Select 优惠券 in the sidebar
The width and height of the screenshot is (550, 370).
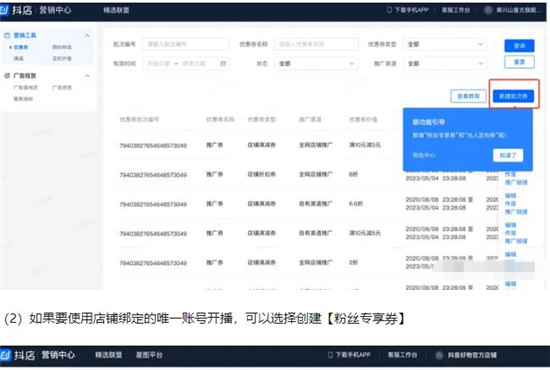[x=21, y=47]
